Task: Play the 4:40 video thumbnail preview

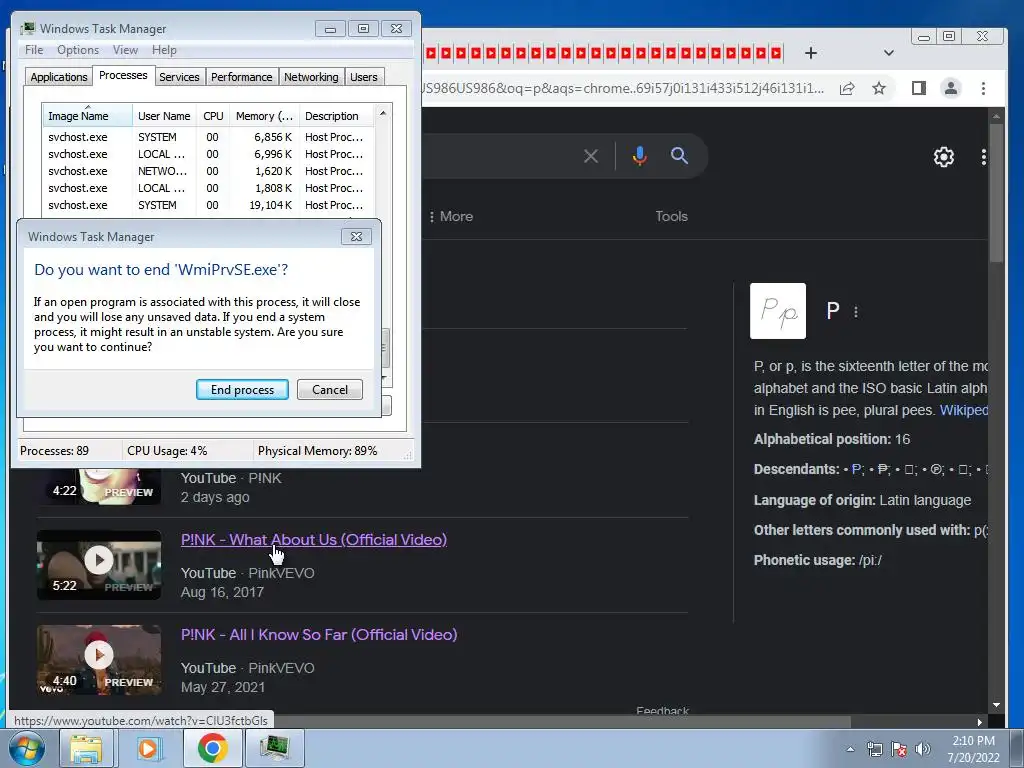Action: coord(99,660)
